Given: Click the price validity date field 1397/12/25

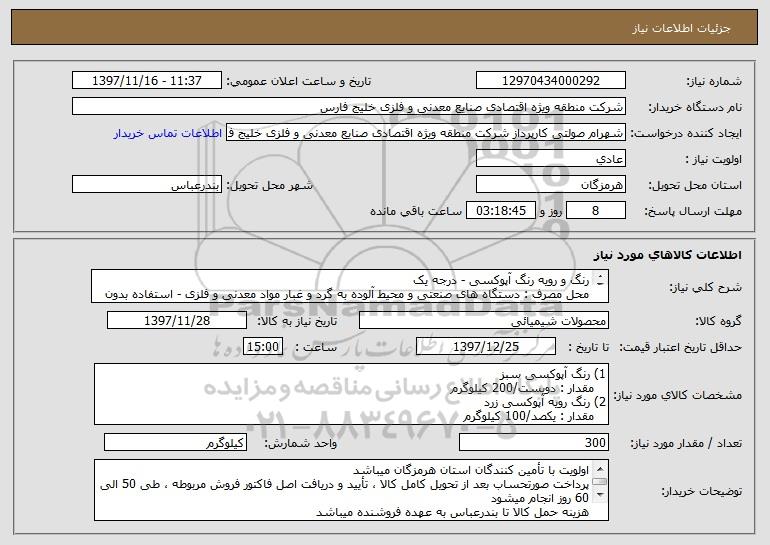Looking at the screenshot, I should (486, 347).
